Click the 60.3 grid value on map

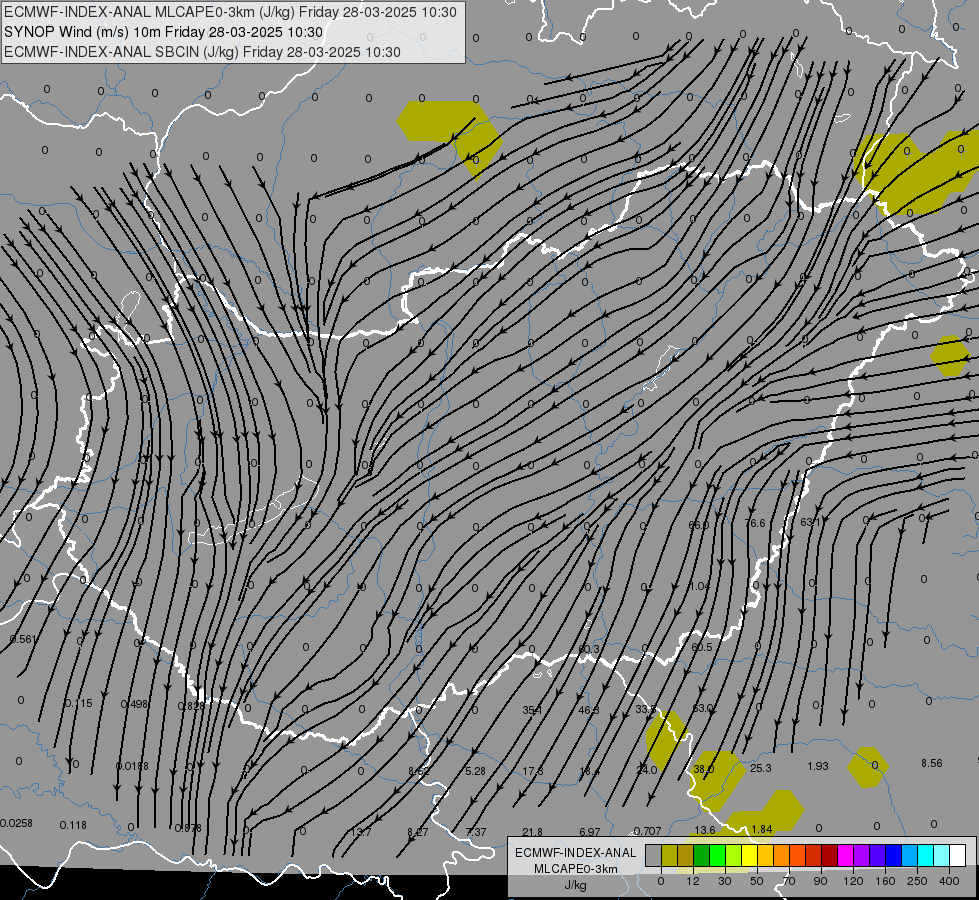tap(589, 650)
